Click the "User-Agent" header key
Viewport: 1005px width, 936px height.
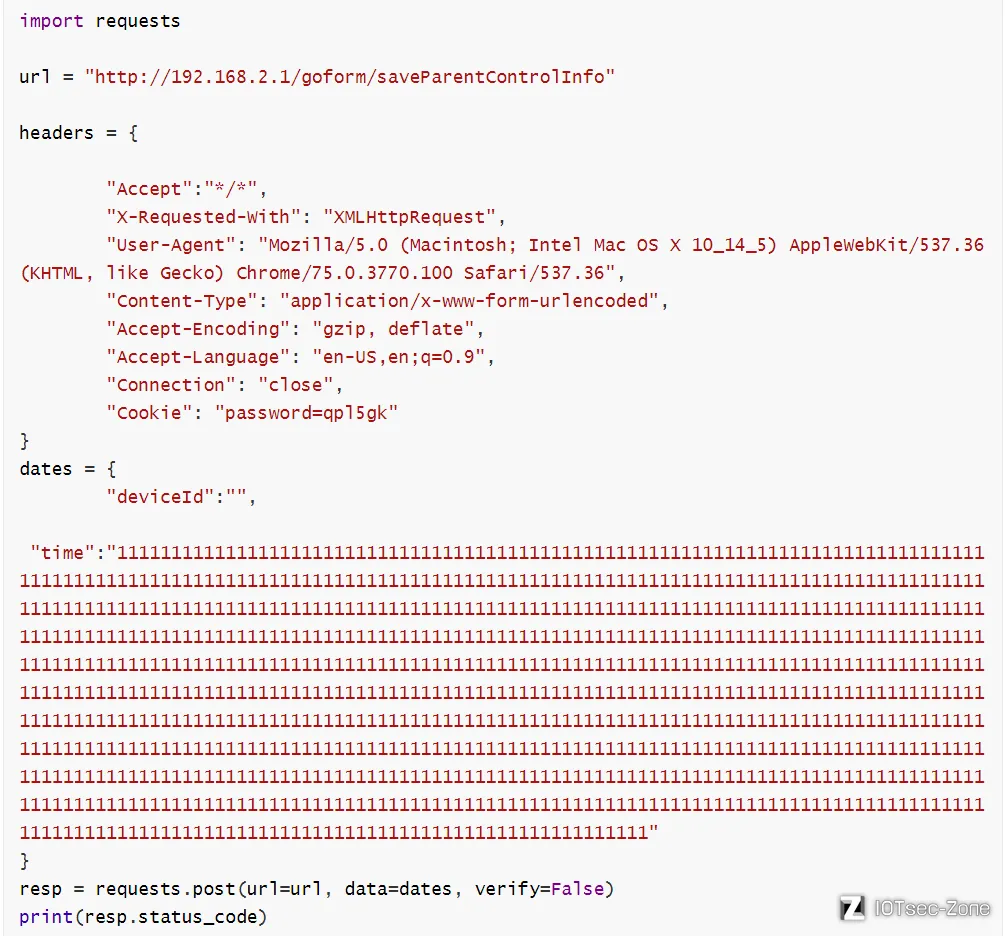coord(170,245)
